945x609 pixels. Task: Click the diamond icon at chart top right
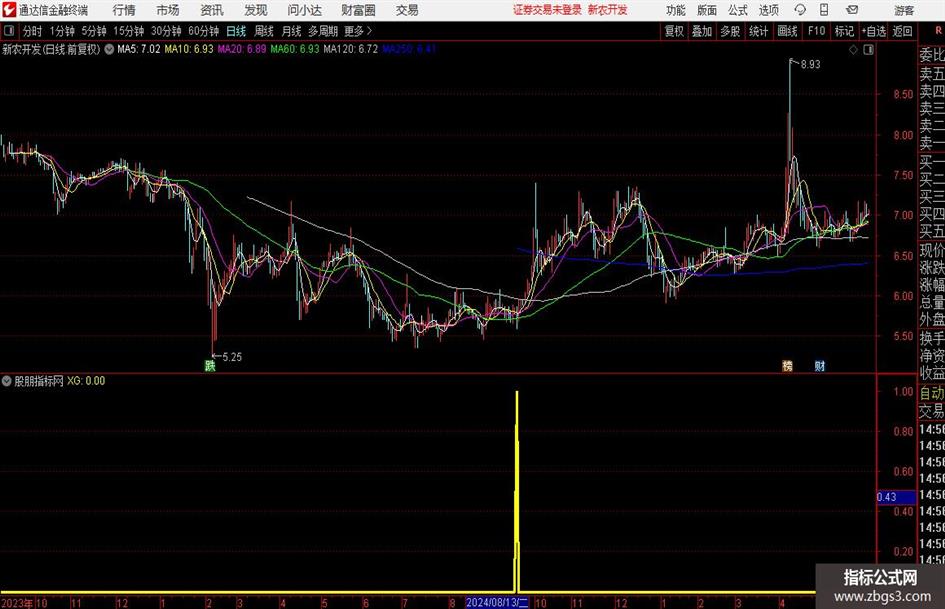coord(853,50)
